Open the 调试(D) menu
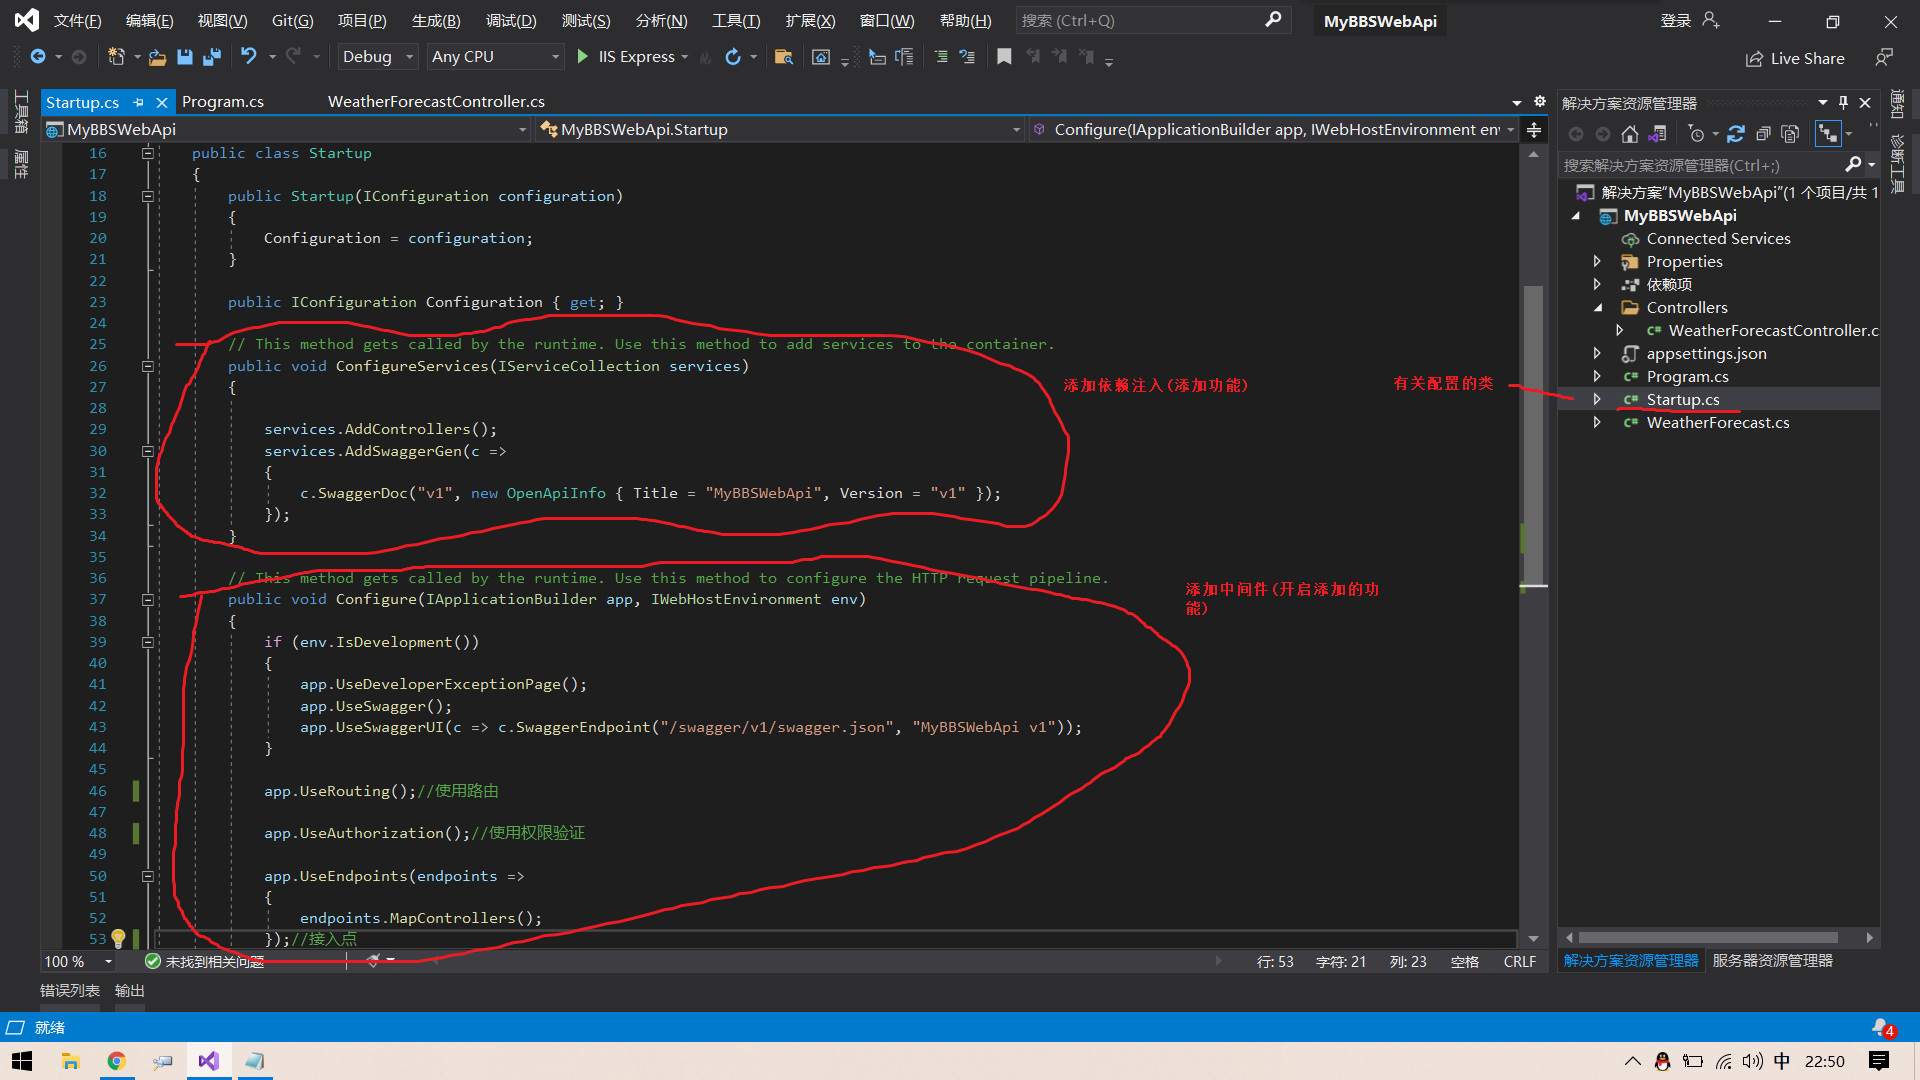 point(511,20)
